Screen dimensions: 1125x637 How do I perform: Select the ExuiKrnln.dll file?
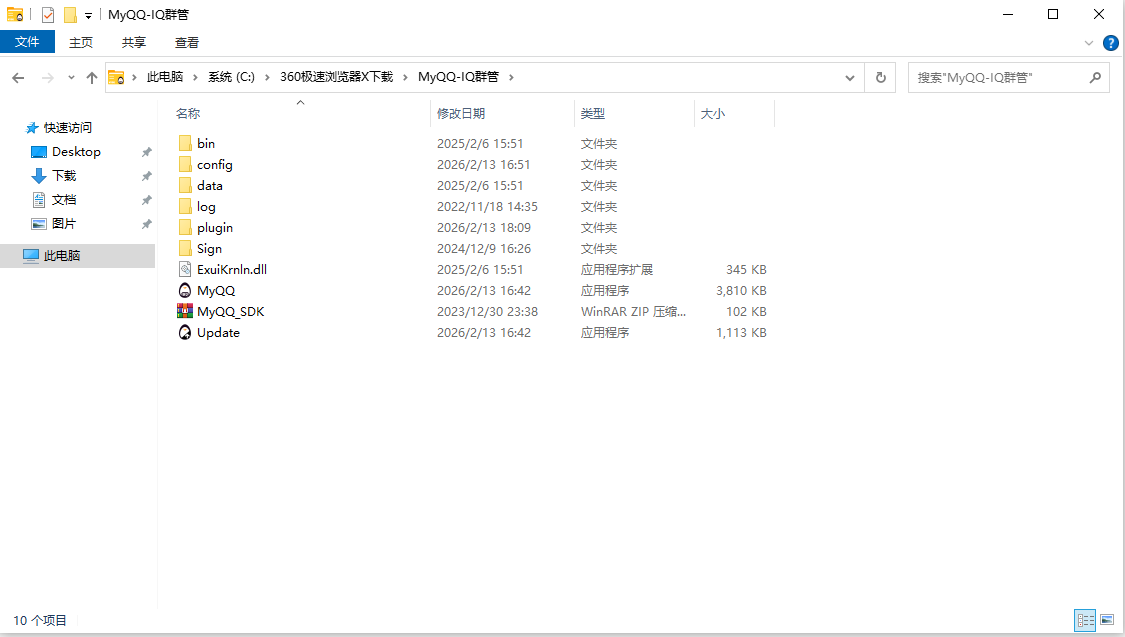pos(231,270)
